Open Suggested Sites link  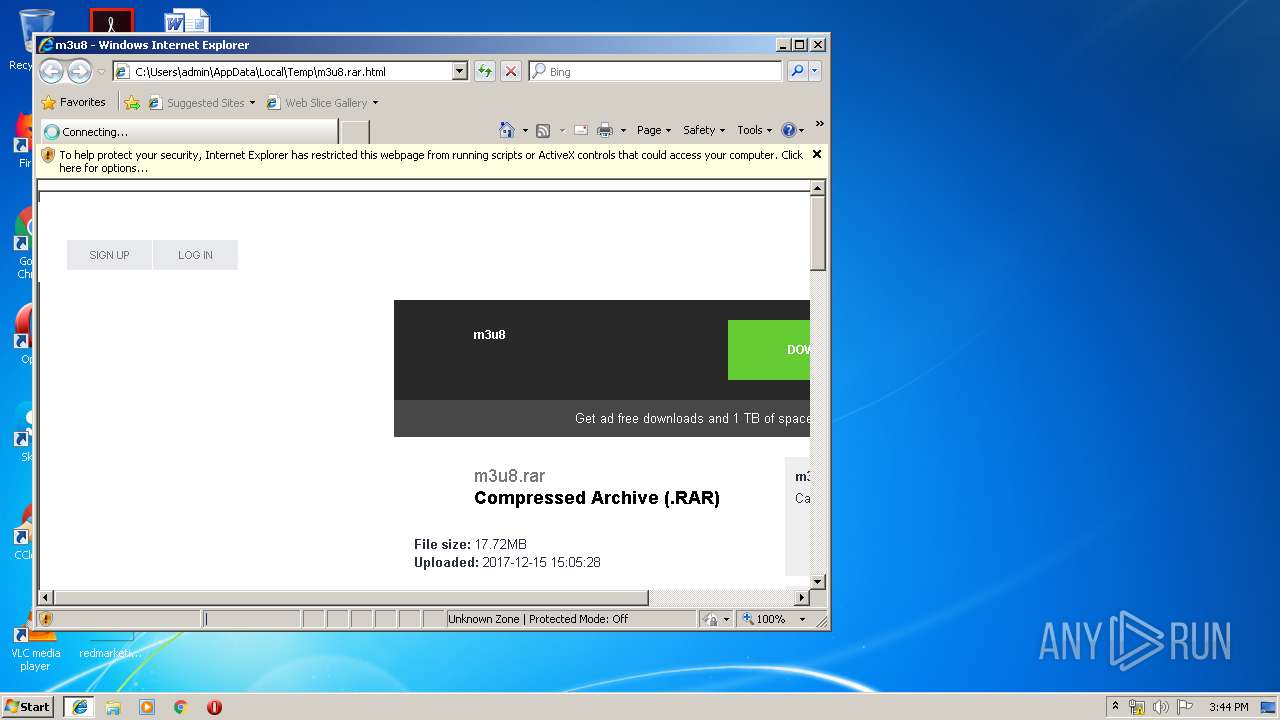pos(201,102)
